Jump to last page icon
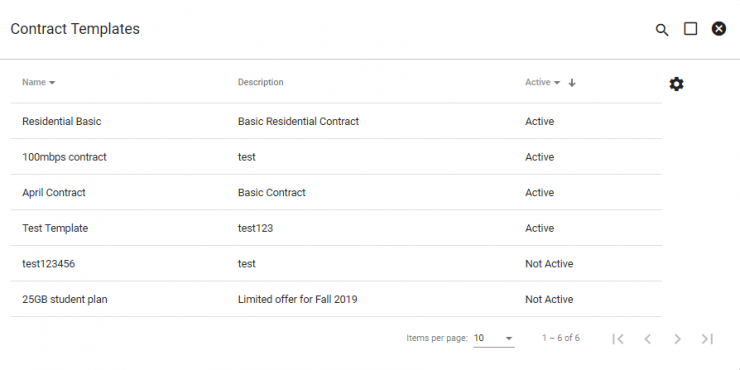 [707, 338]
